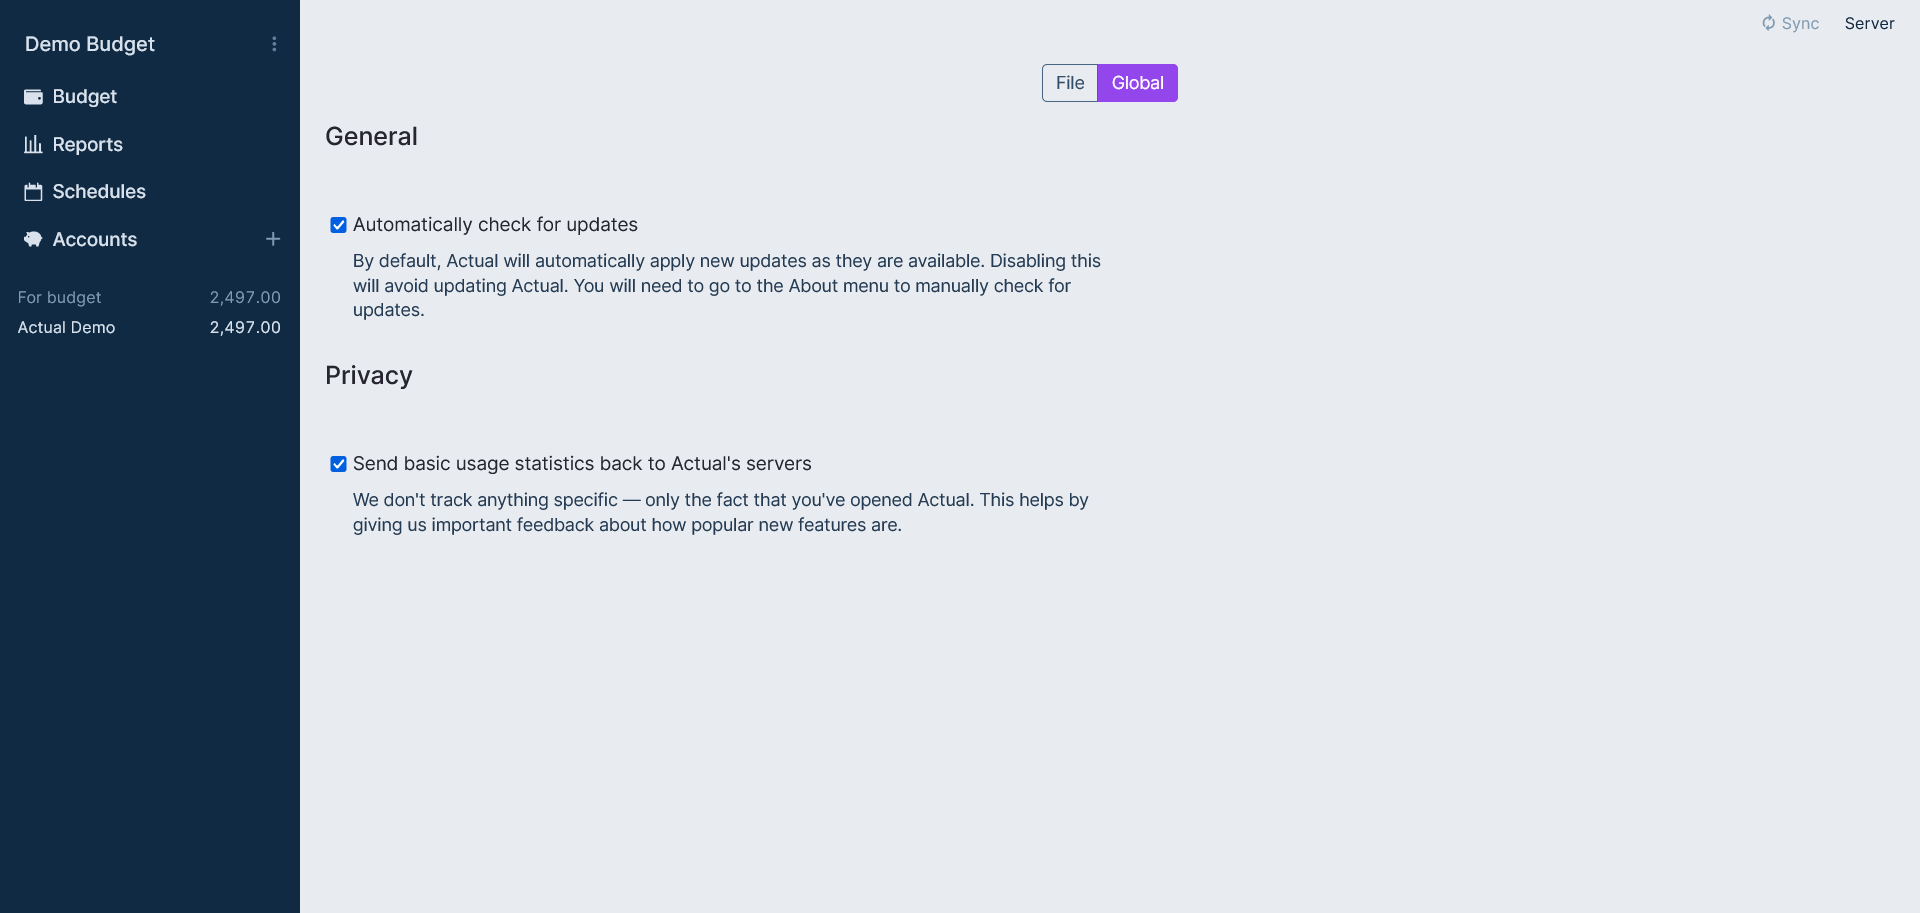Screen dimensions: 1920x913
Task: Click the piggy bank Accounts icon
Action: click(33, 240)
